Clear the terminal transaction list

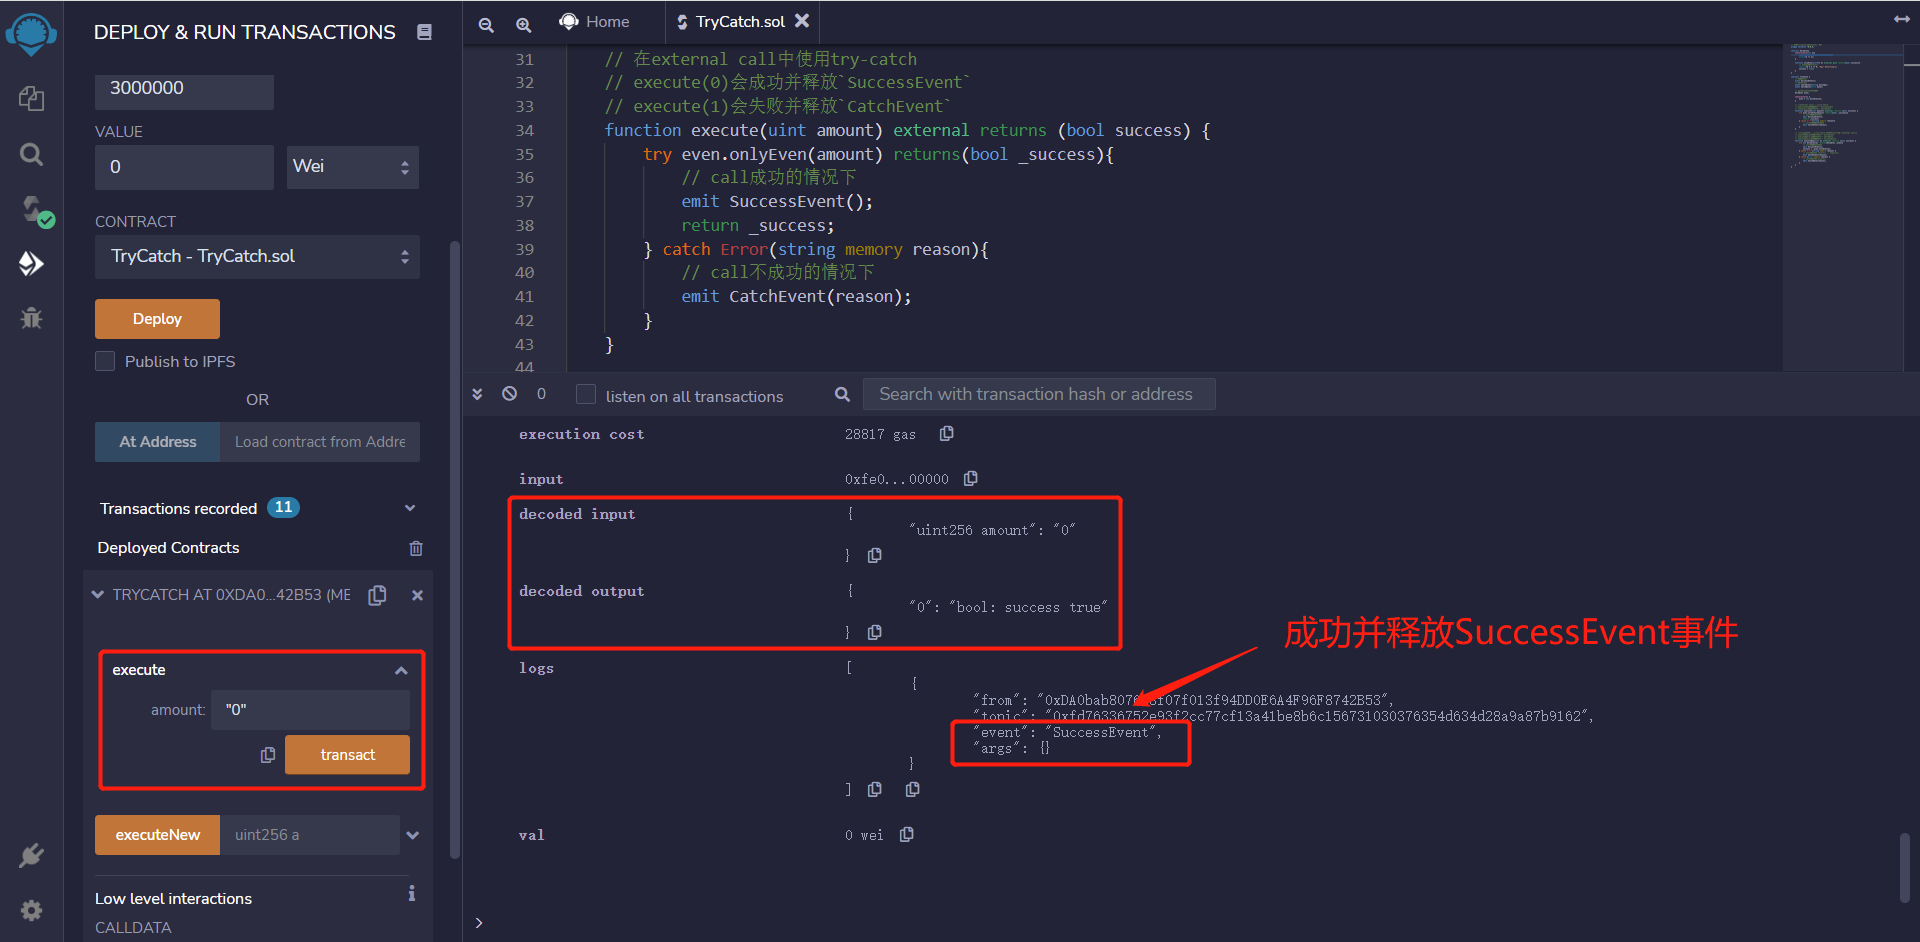pyautogui.click(x=508, y=394)
